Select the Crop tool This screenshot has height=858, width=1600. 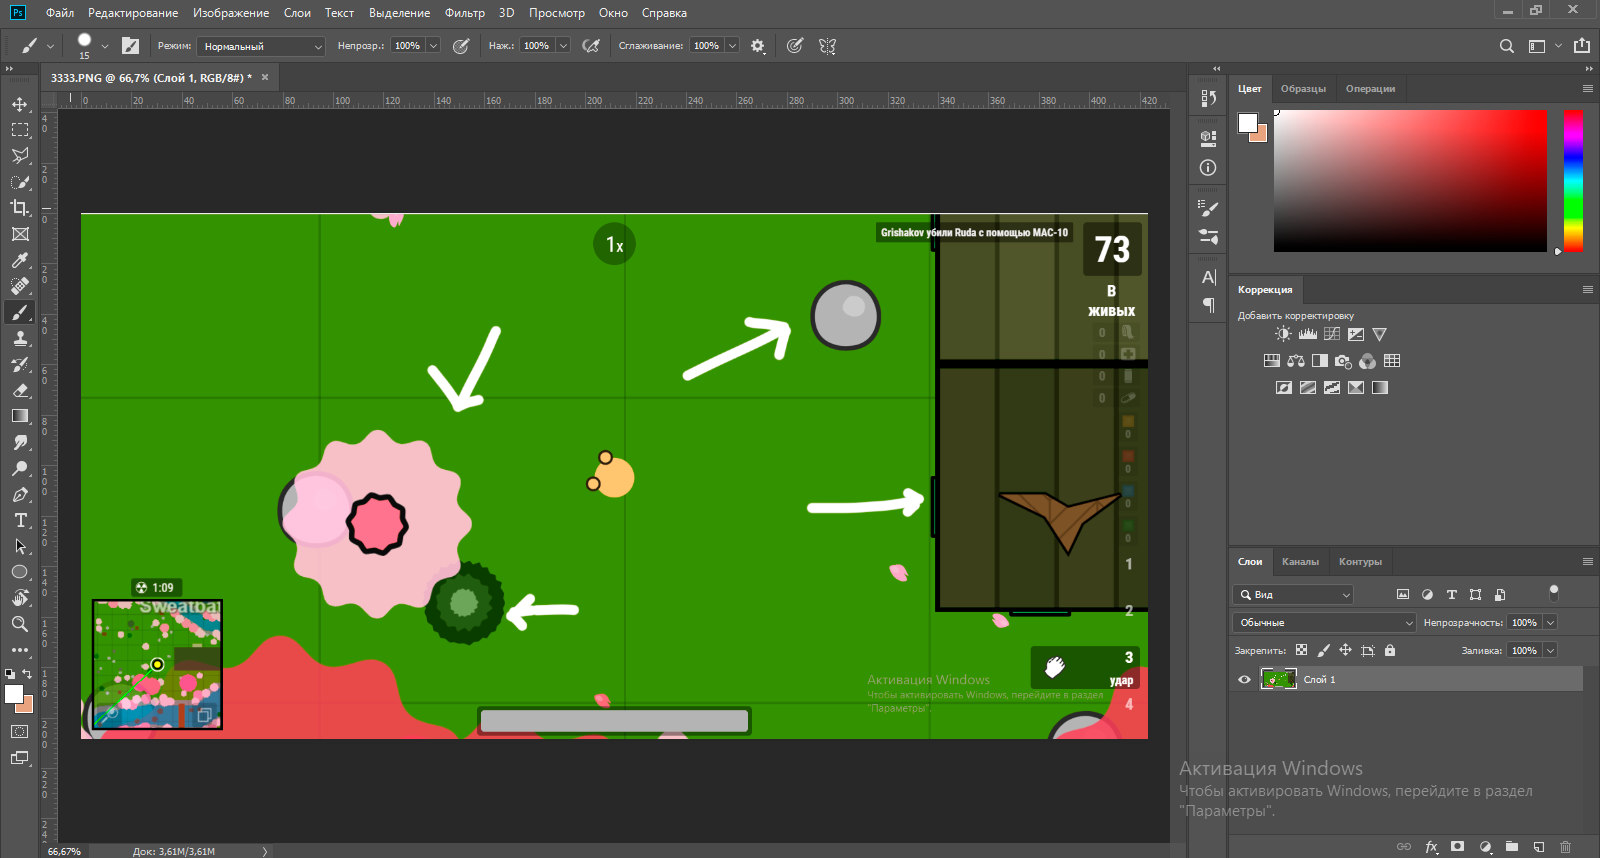pos(20,208)
